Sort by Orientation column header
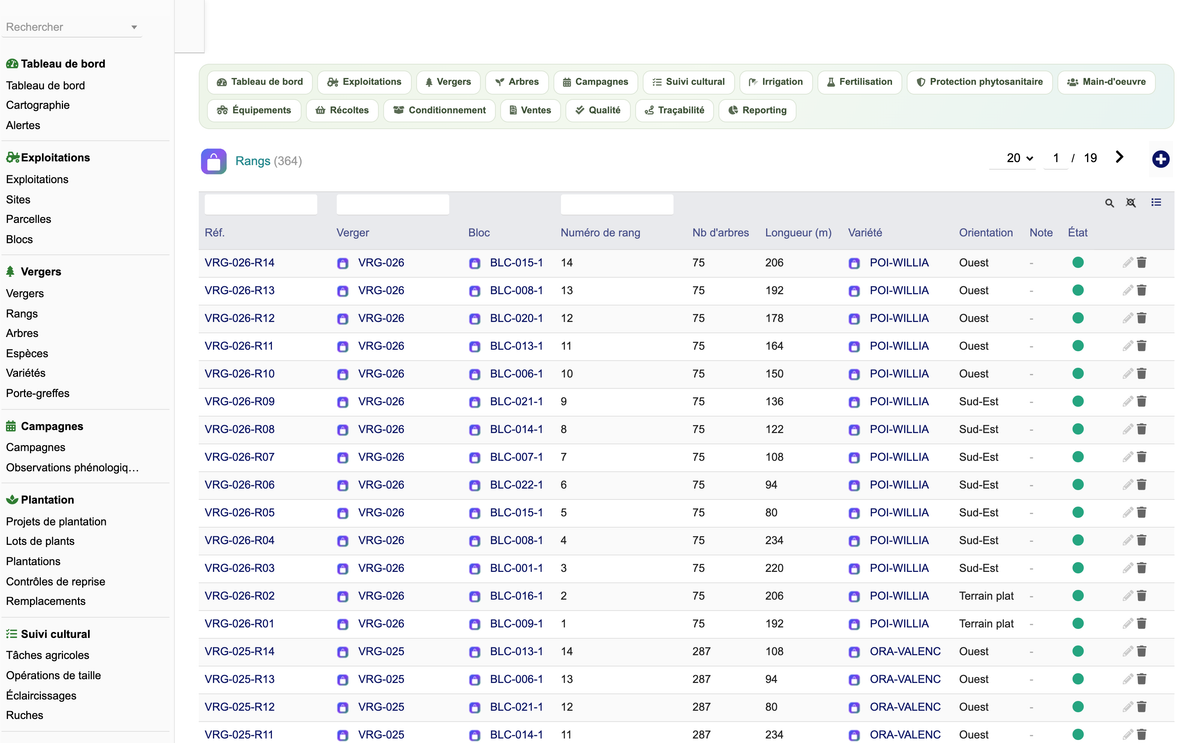 pyautogui.click(x=986, y=233)
